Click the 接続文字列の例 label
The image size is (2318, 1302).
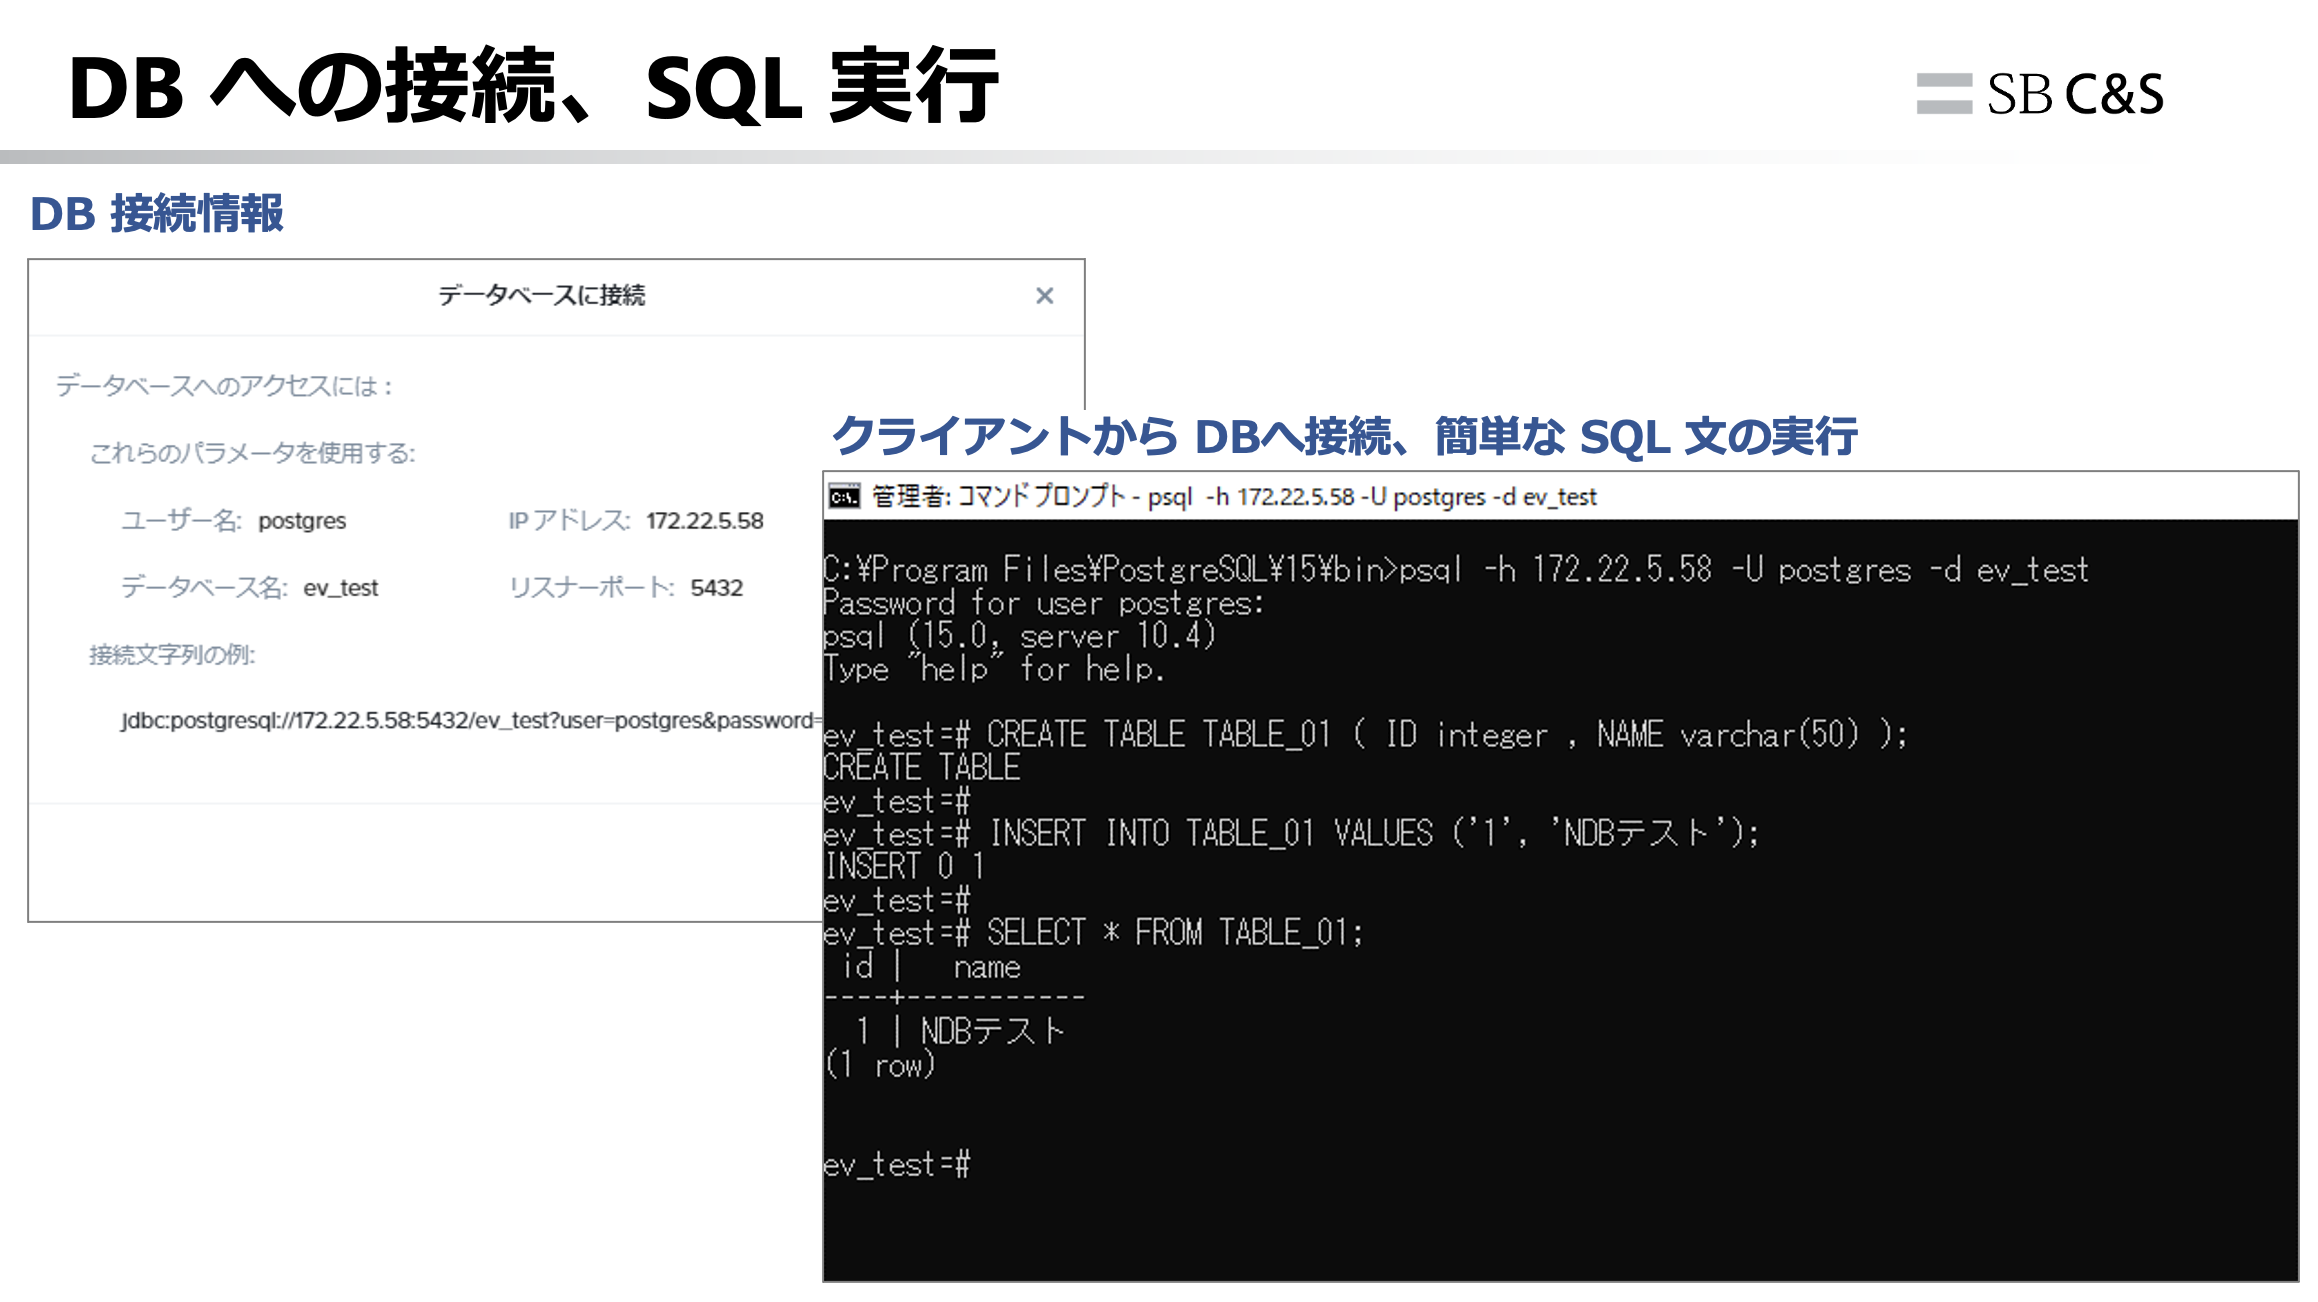[172, 655]
